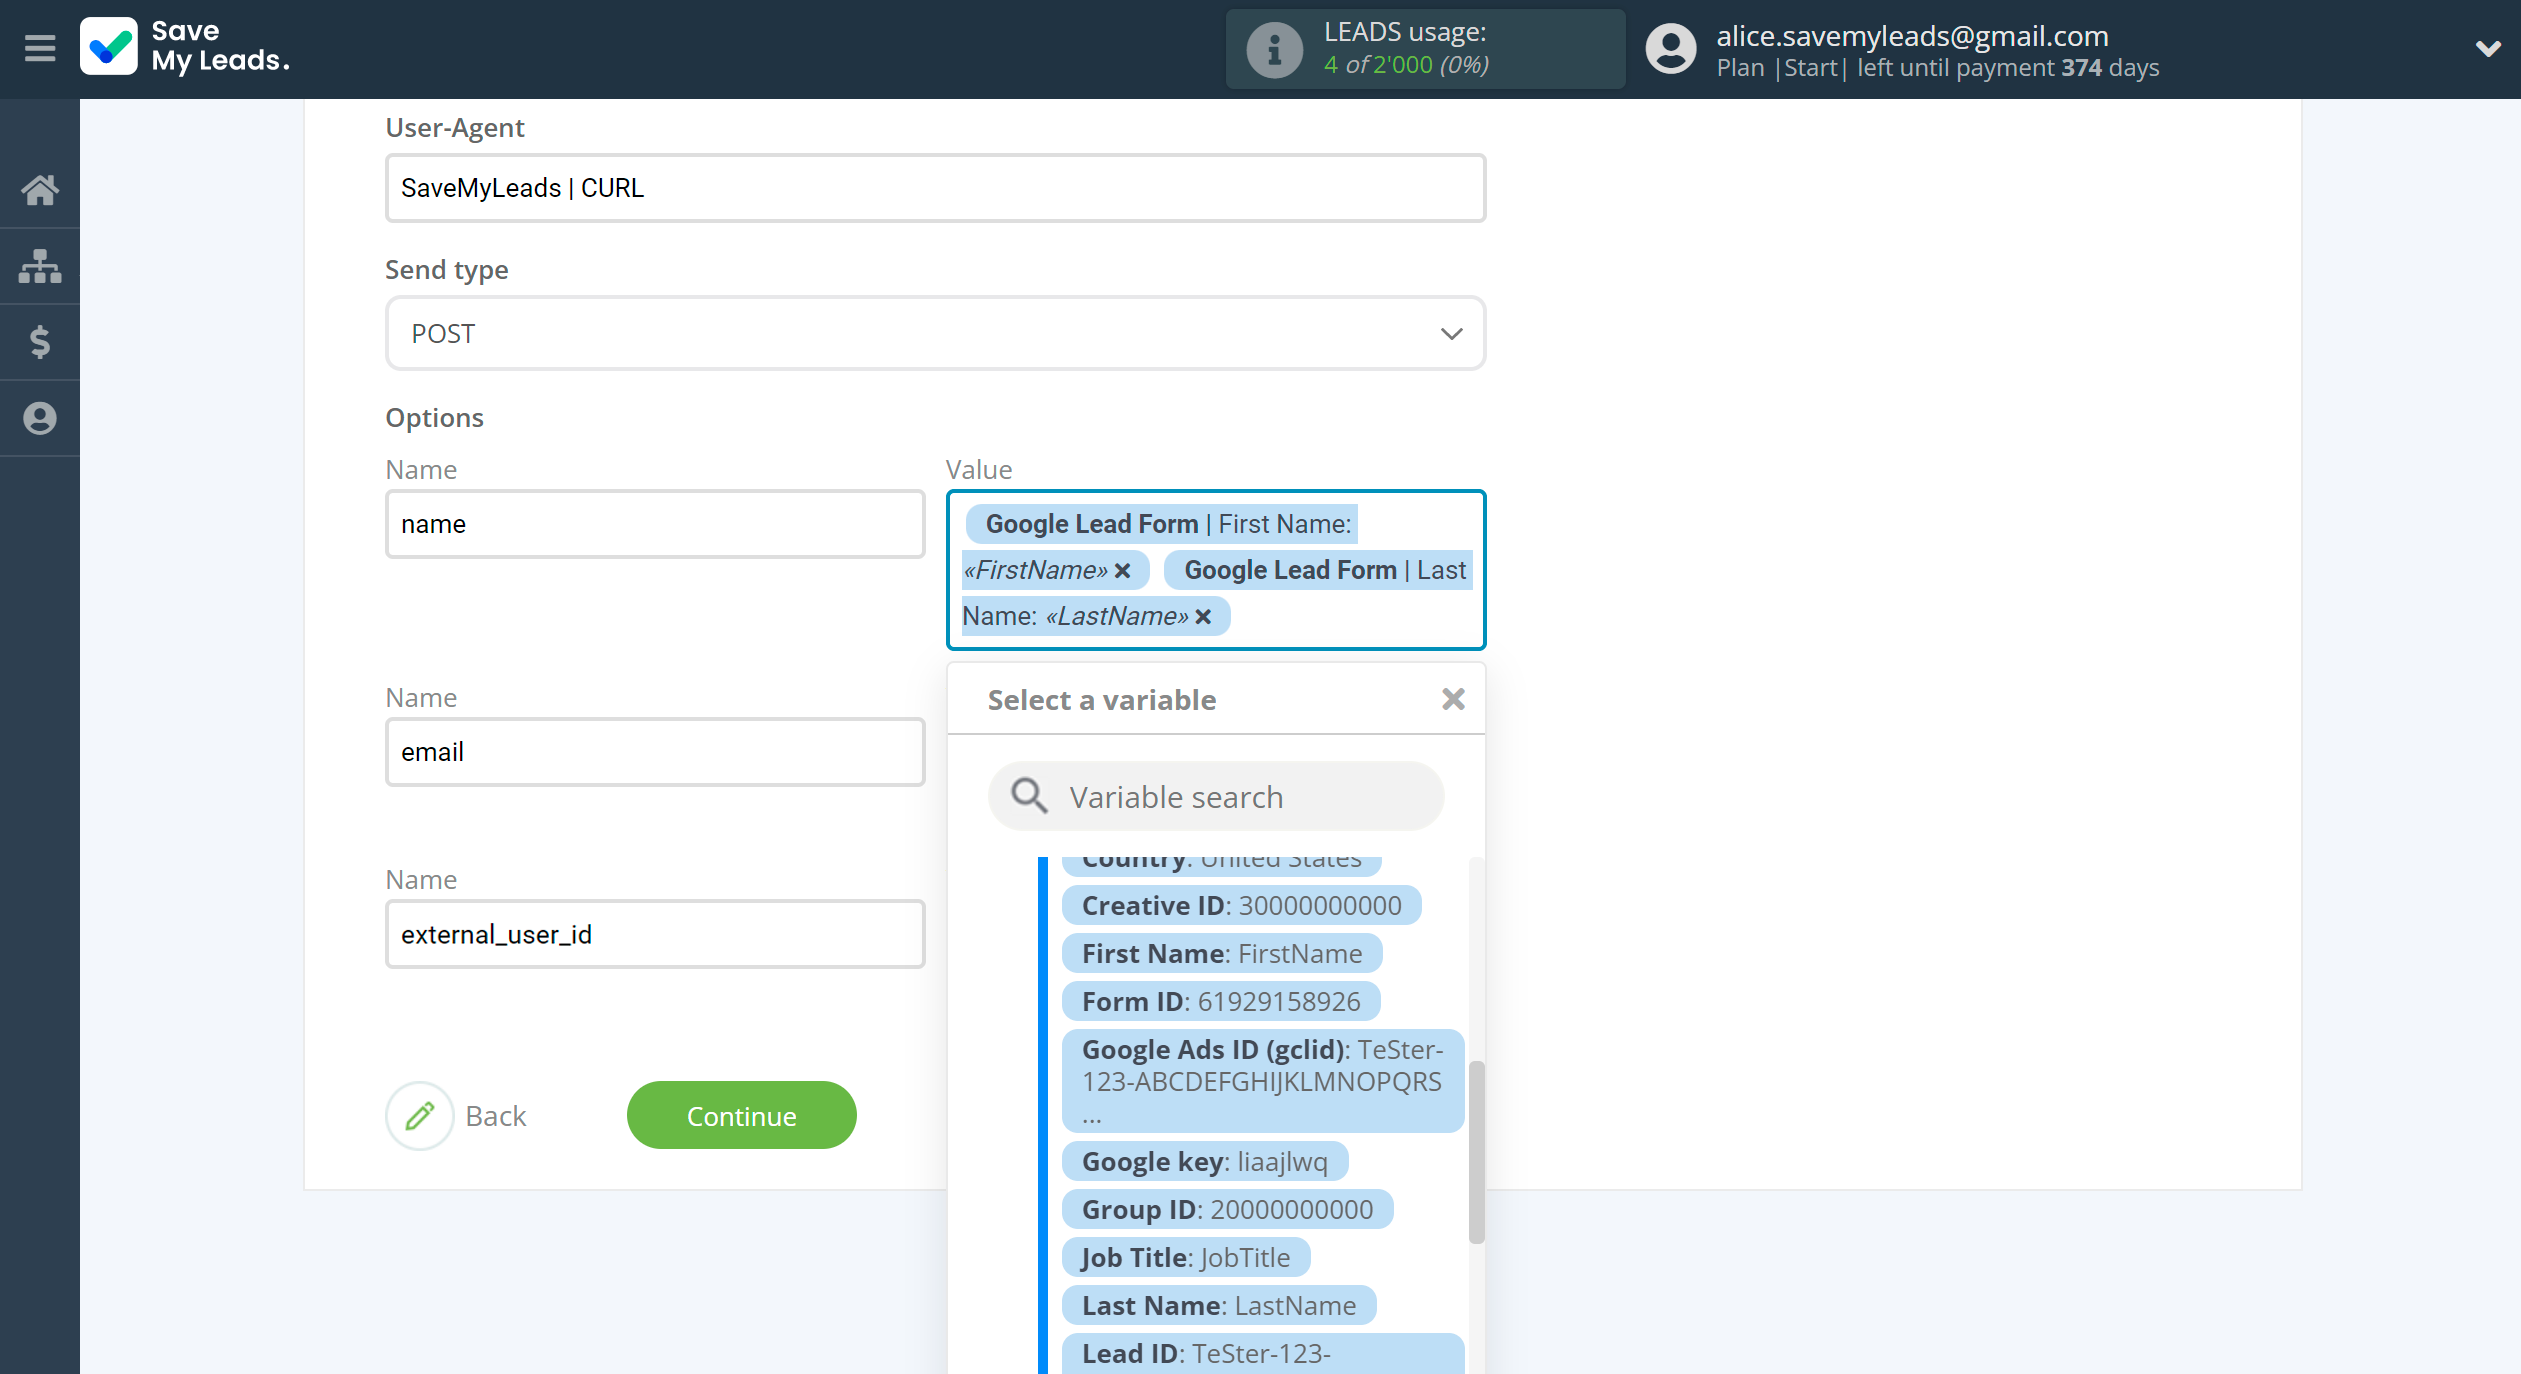Select the Creative ID variable
Image resolution: width=2521 pixels, height=1374 pixels.
1241,905
